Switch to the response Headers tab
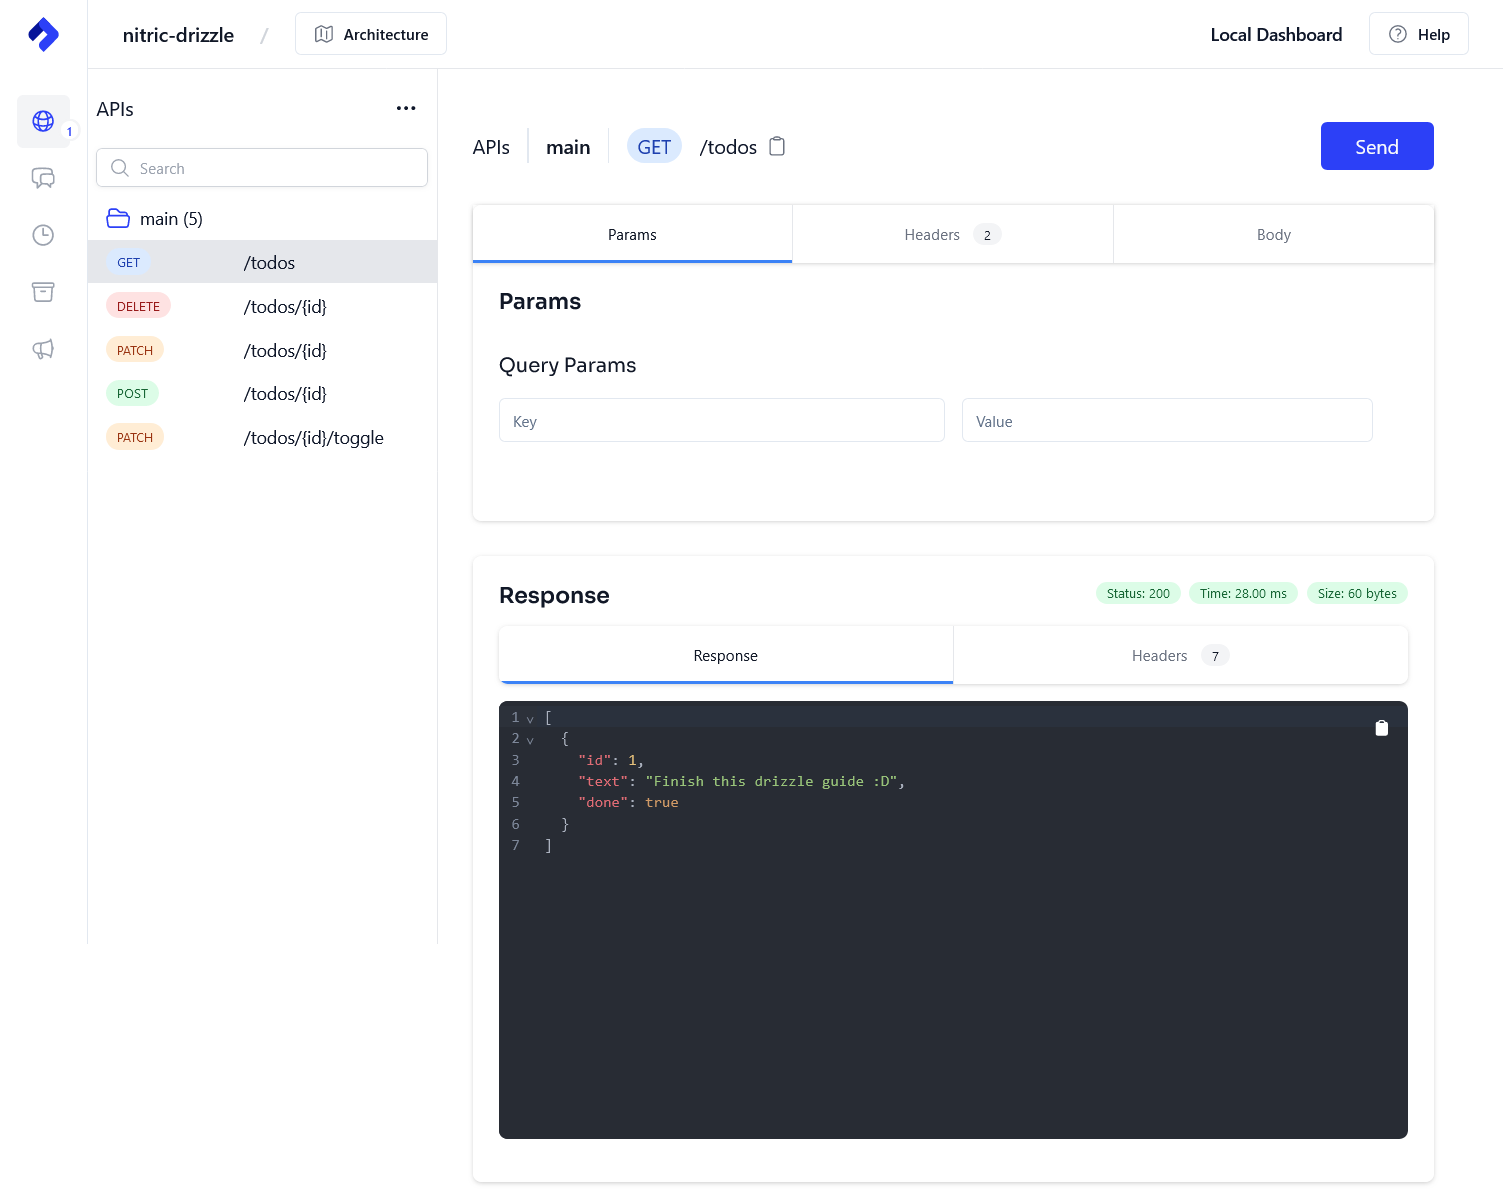The height and width of the screenshot is (1200, 1503). pos(1160,655)
